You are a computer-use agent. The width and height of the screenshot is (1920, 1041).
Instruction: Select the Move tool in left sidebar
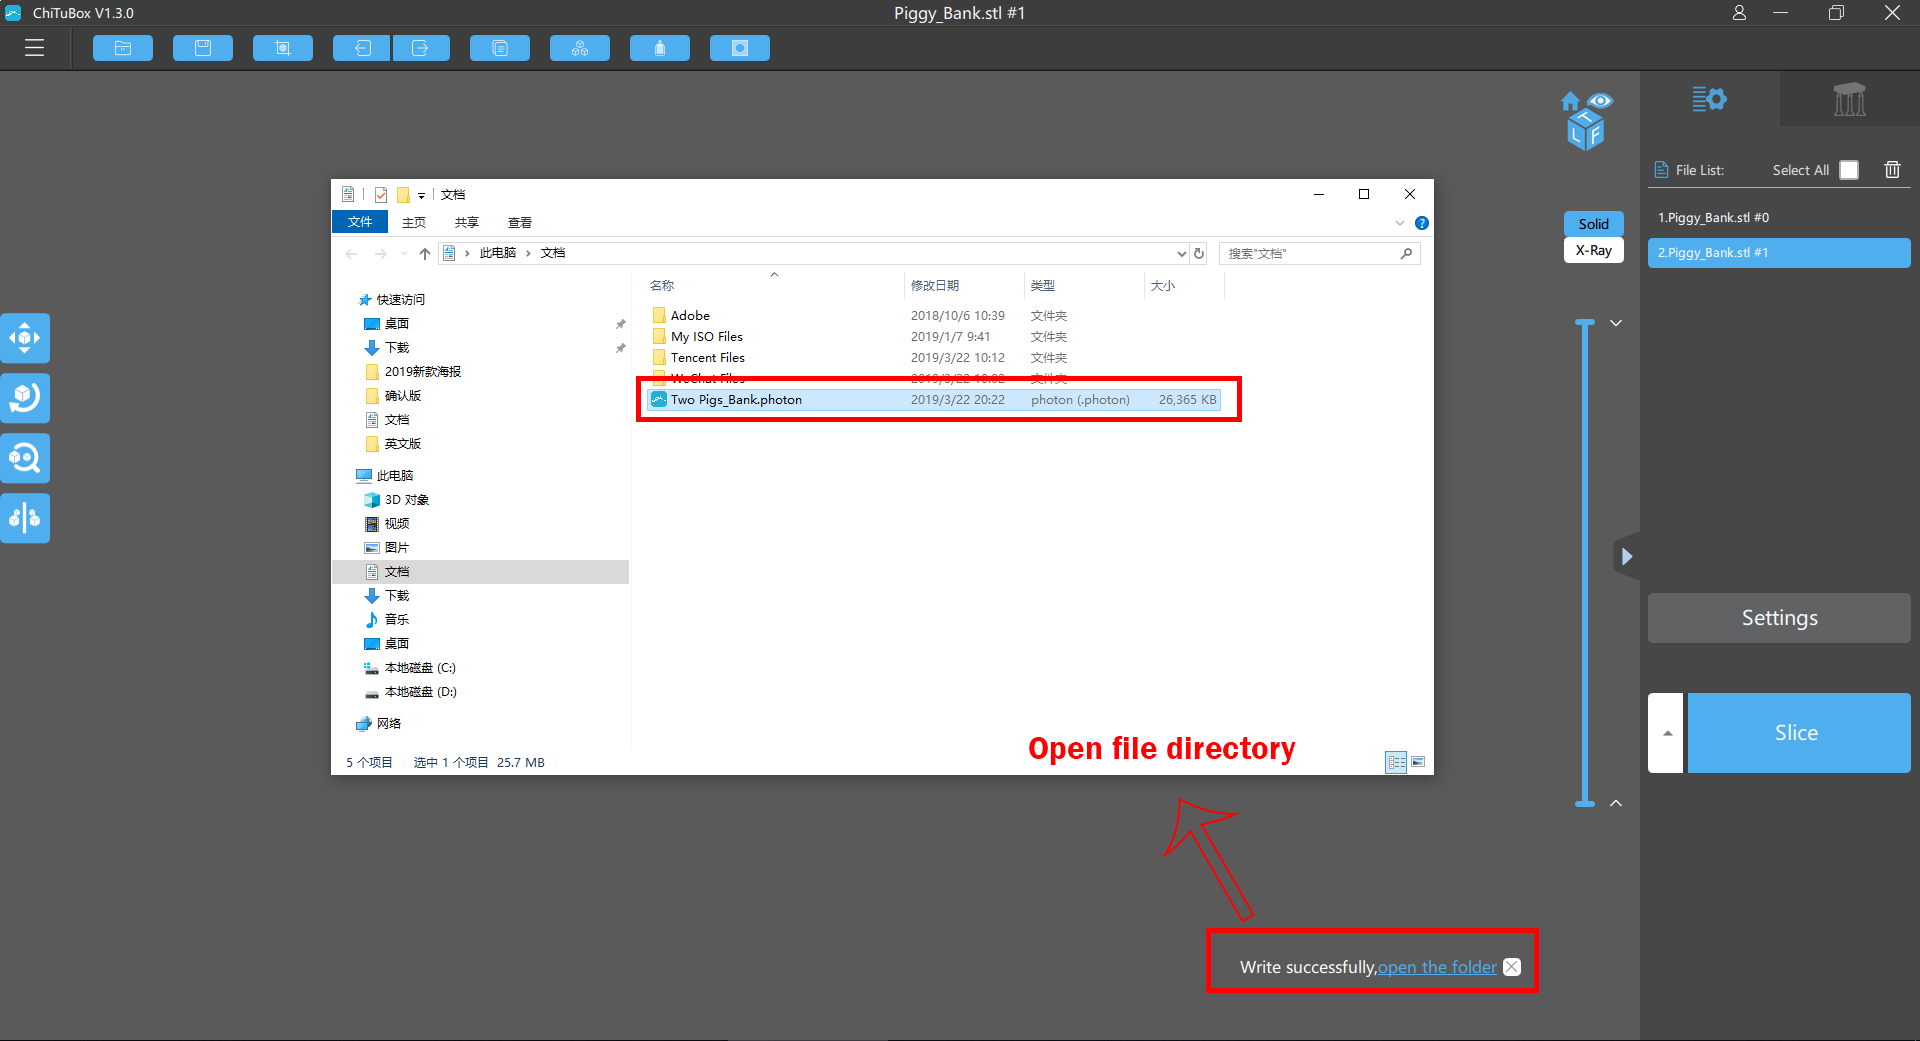pos(25,338)
